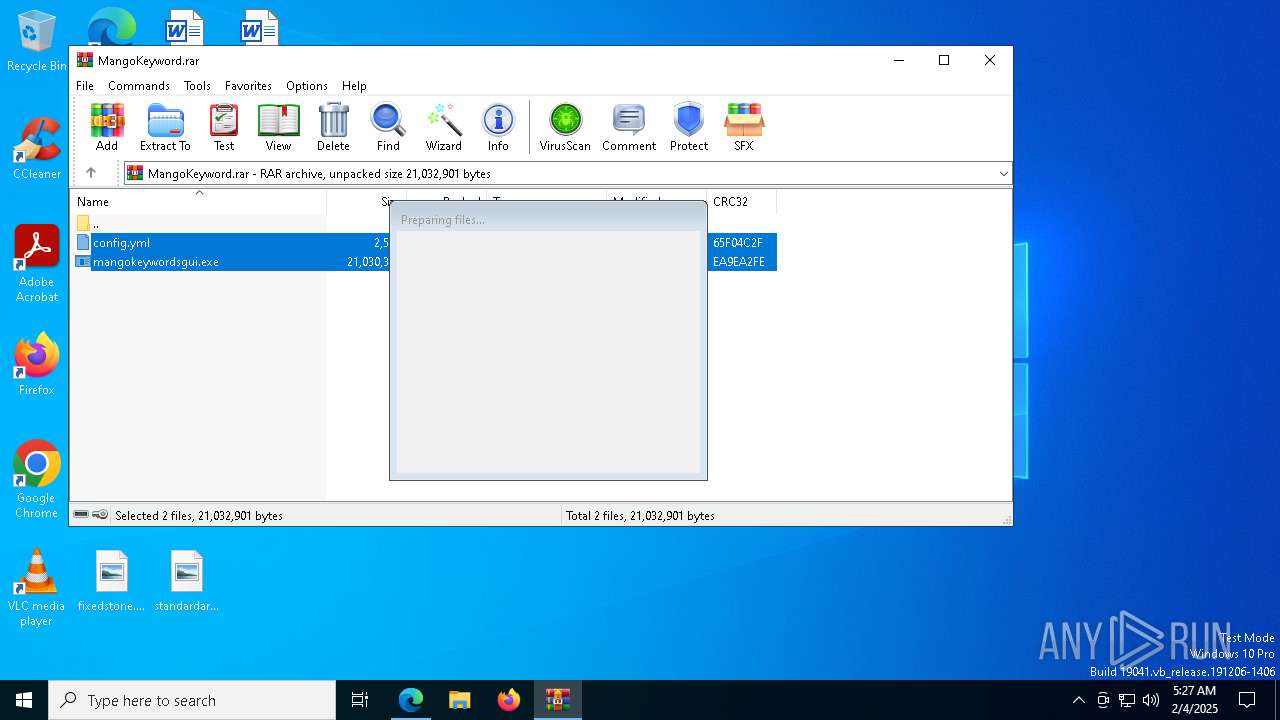This screenshot has height=720, width=1280.
Task: Launch the Wizard tool
Action: click(444, 127)
